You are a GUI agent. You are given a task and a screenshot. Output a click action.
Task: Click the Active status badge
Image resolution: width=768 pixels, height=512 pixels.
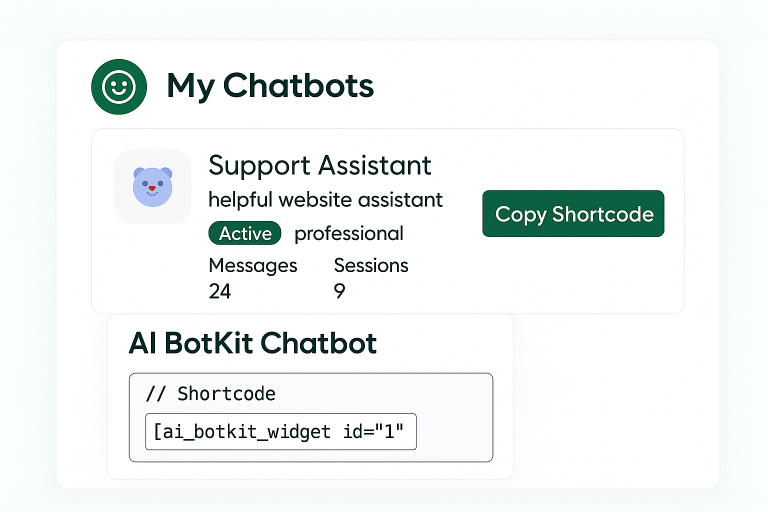click(245, 234)
